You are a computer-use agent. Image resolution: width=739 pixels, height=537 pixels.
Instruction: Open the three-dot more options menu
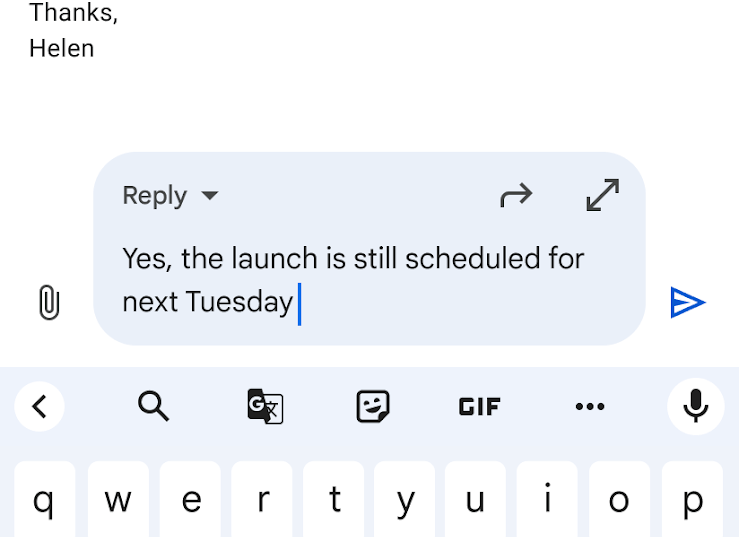click(x=590, y=406)
